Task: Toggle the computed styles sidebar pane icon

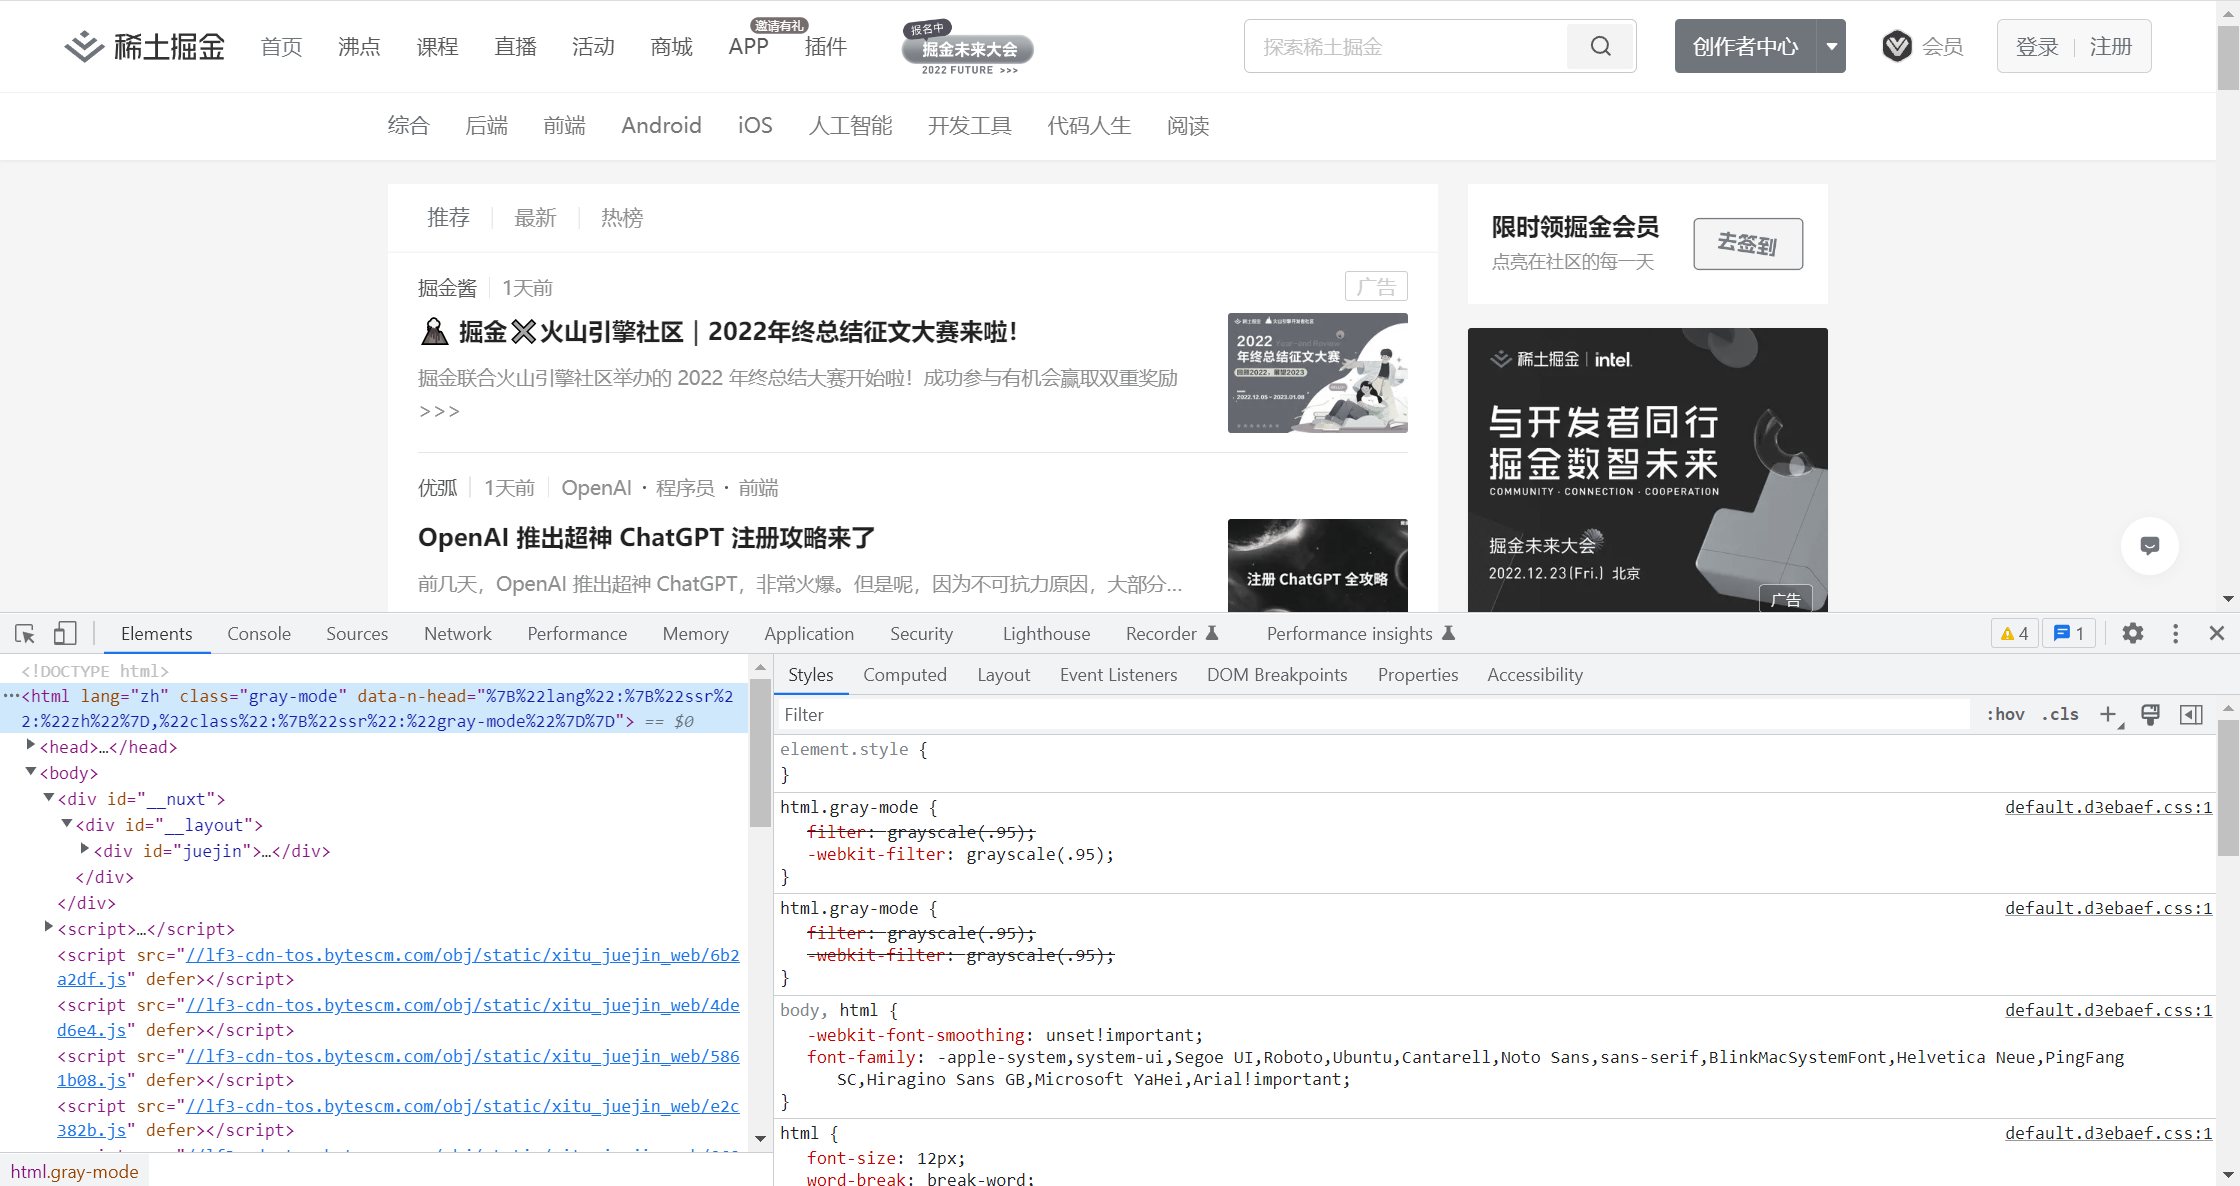Action: tap(2191, 714)
